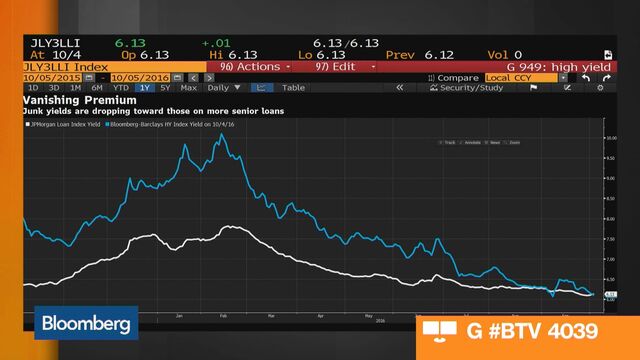Click the undo arrow icon

[x=586, y=78]
